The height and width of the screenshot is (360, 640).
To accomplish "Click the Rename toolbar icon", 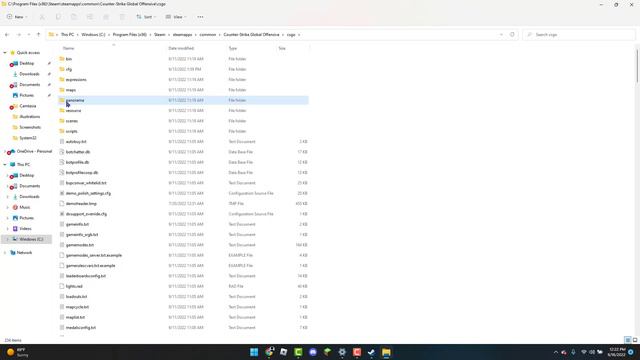I will pyautogui.click(x=90, y=17).
